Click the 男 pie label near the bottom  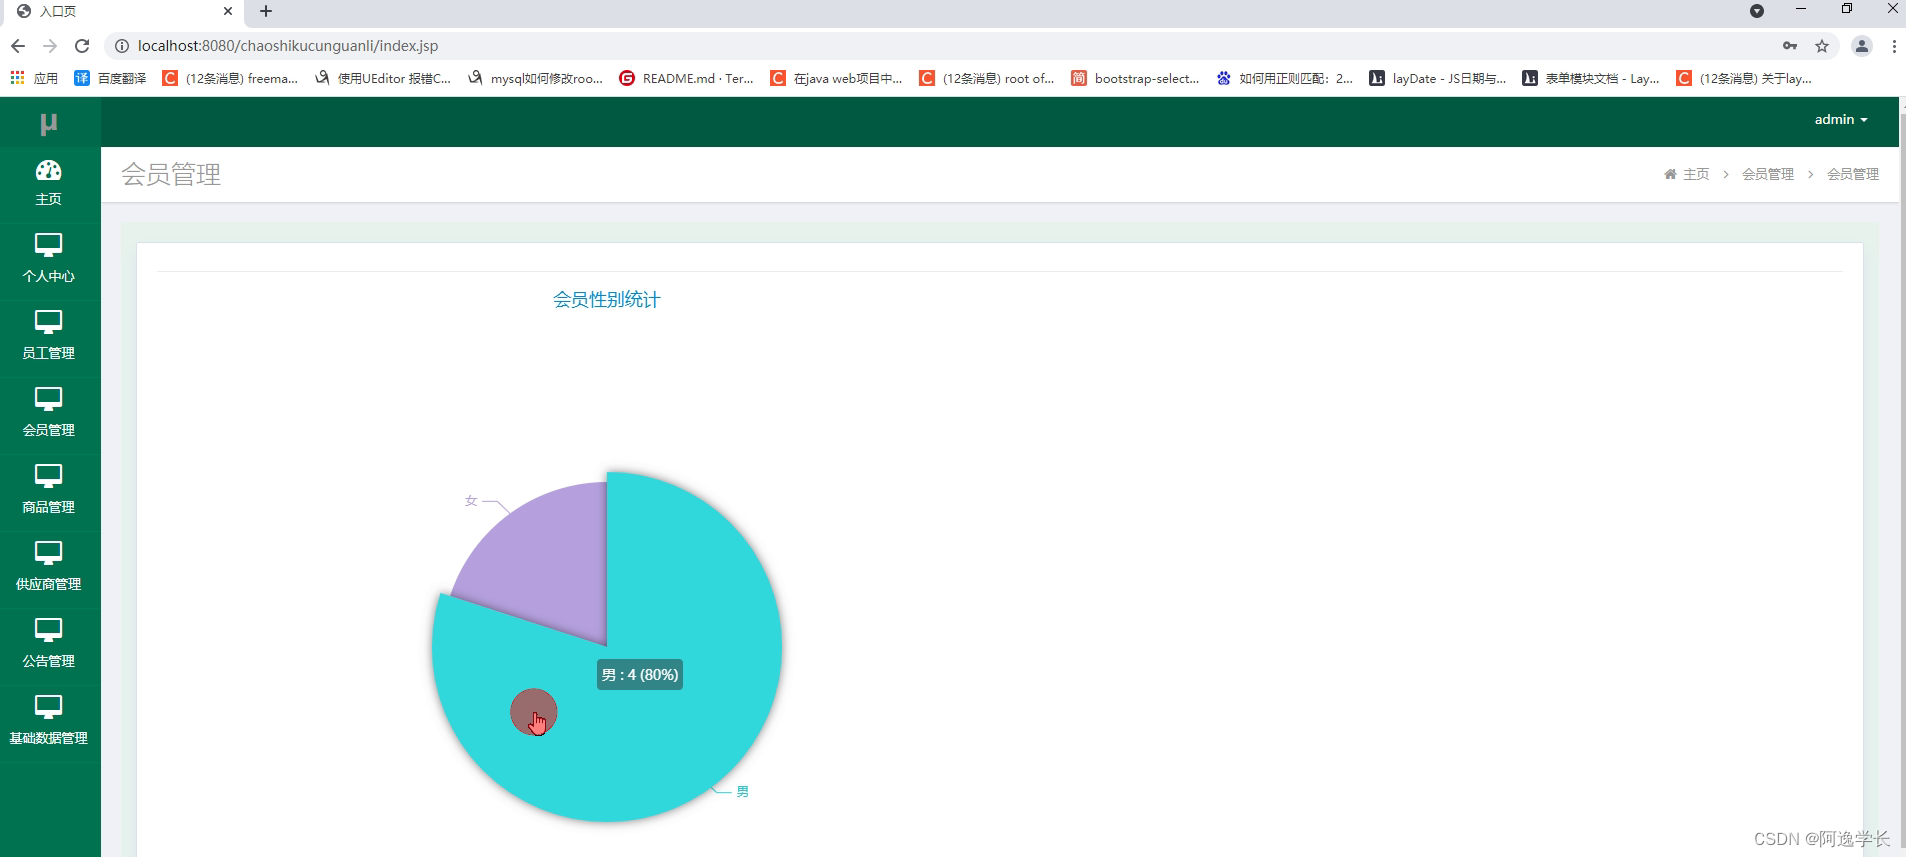click(743, 792)
